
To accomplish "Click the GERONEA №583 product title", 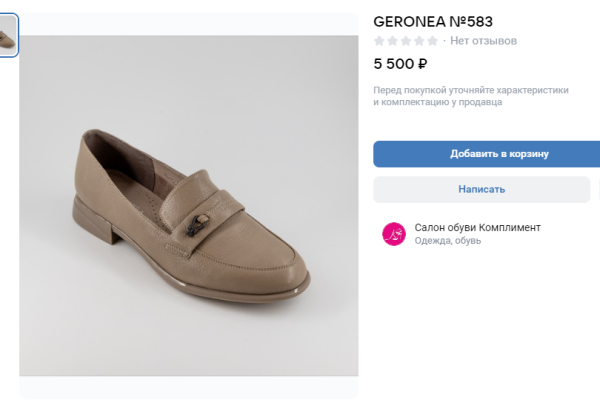I will tap(432, 20).
